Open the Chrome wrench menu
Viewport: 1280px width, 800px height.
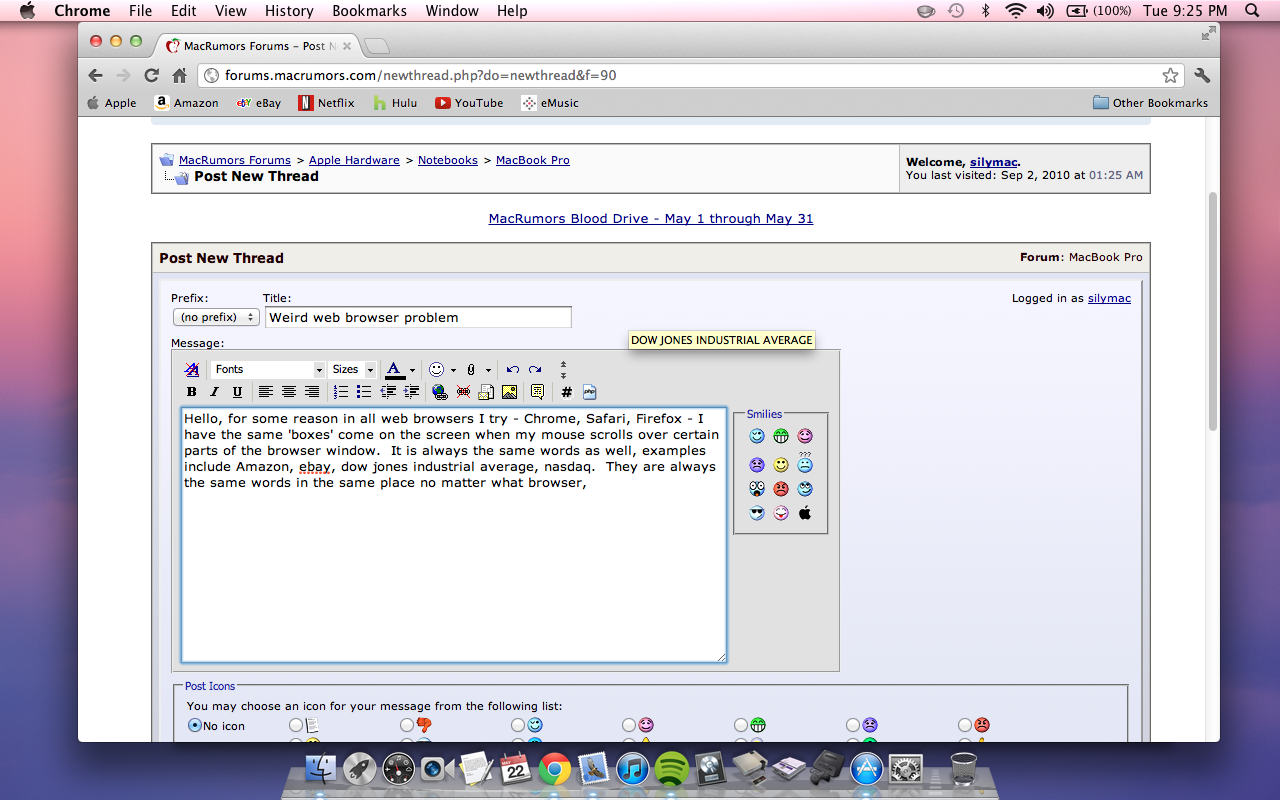(1202, 75)
